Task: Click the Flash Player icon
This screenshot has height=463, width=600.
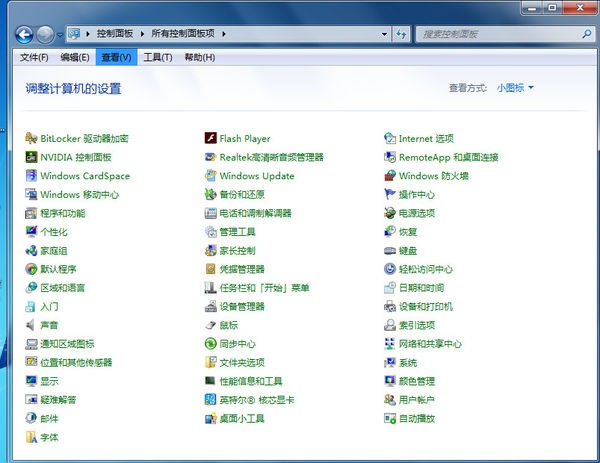Action: (x=210, y=139)
